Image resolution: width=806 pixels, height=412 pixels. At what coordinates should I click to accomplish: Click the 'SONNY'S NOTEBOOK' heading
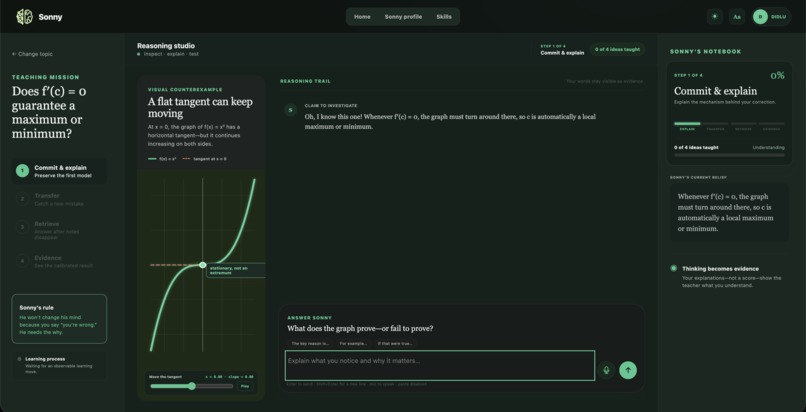point(705,51)
